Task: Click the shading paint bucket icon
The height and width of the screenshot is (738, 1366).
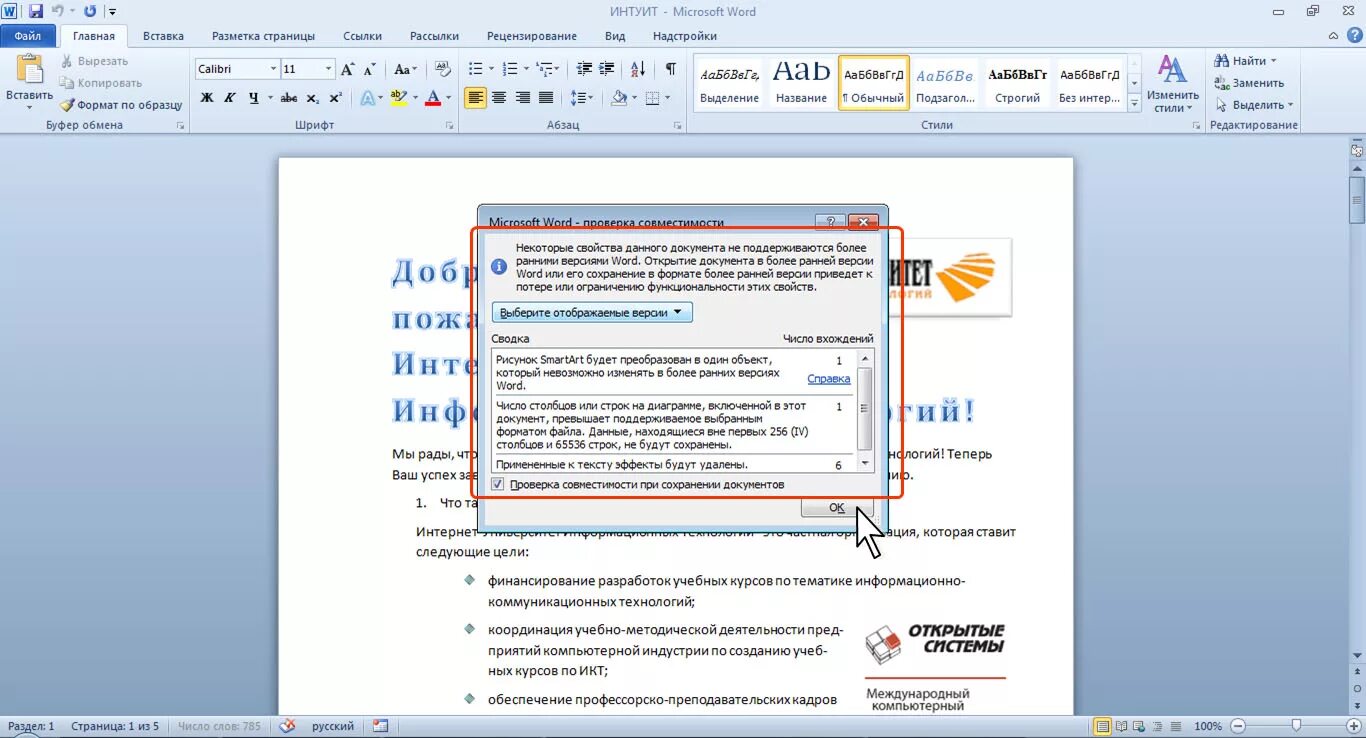Action: 619,98
